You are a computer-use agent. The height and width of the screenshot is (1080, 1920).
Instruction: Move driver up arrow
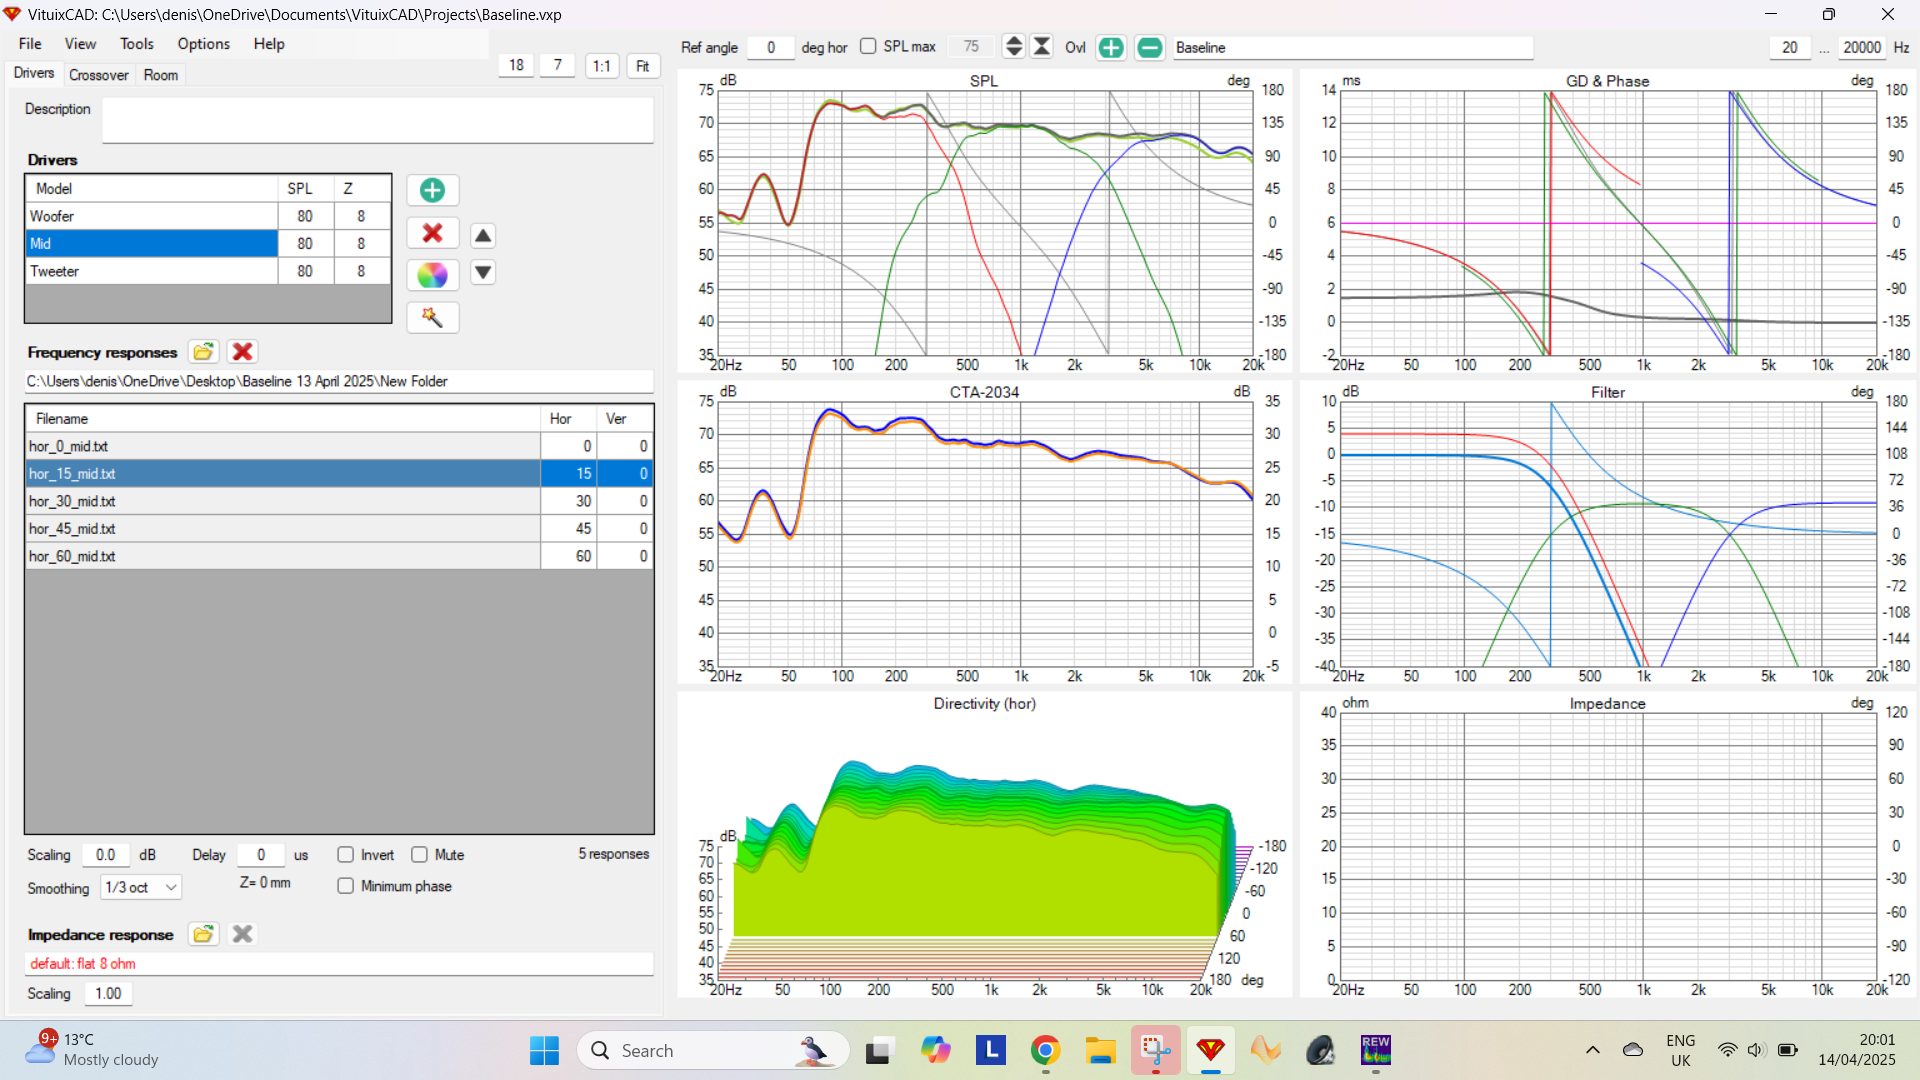point(483,236)
